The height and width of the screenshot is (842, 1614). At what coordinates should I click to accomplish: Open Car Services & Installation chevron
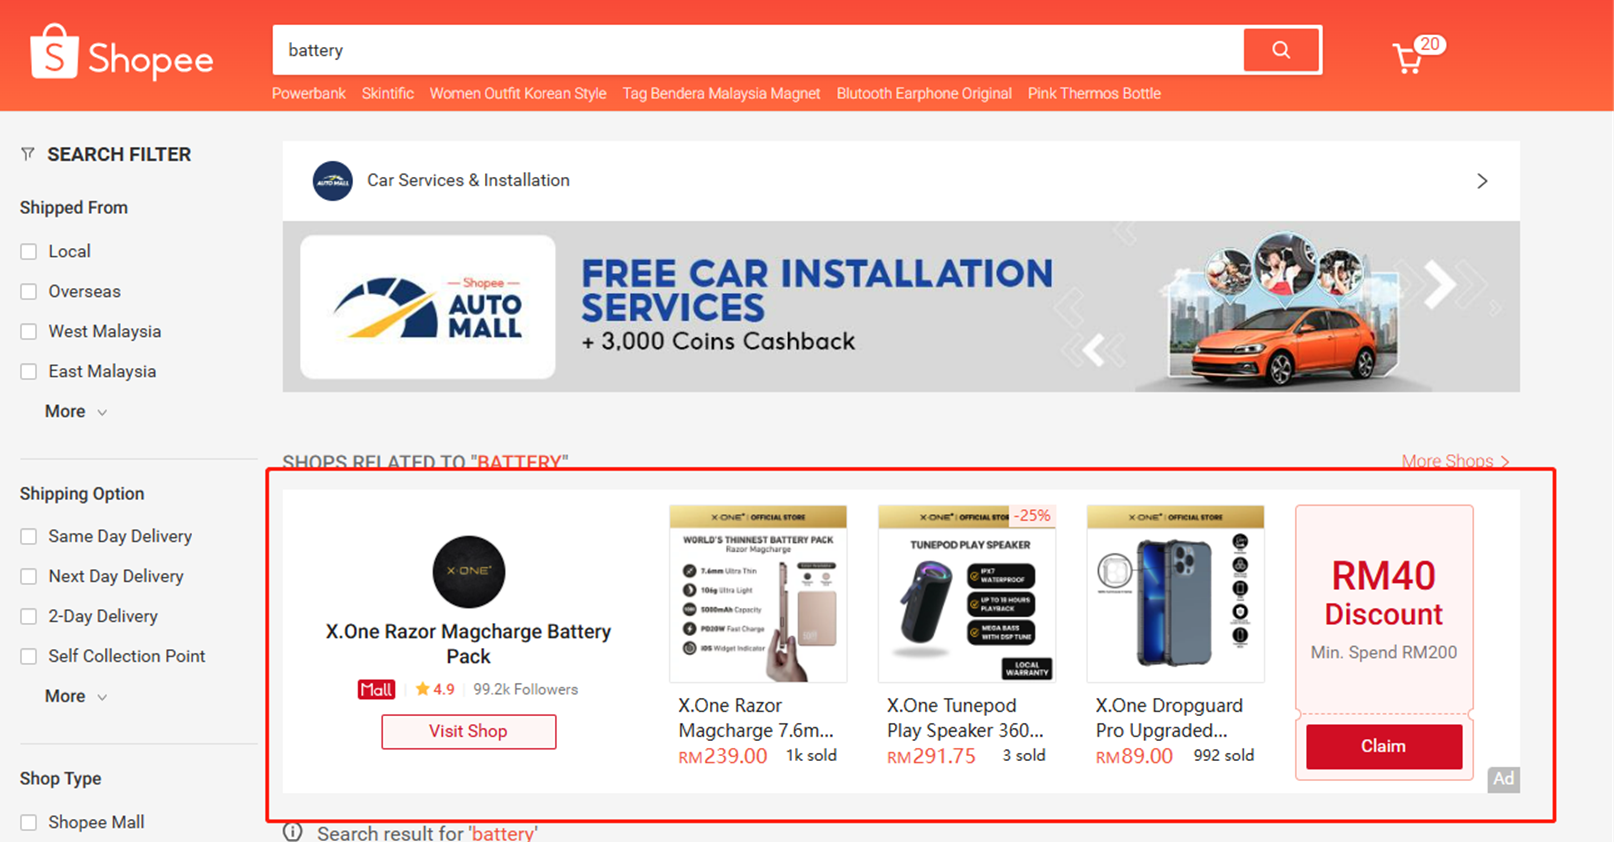click(1482, 181)
